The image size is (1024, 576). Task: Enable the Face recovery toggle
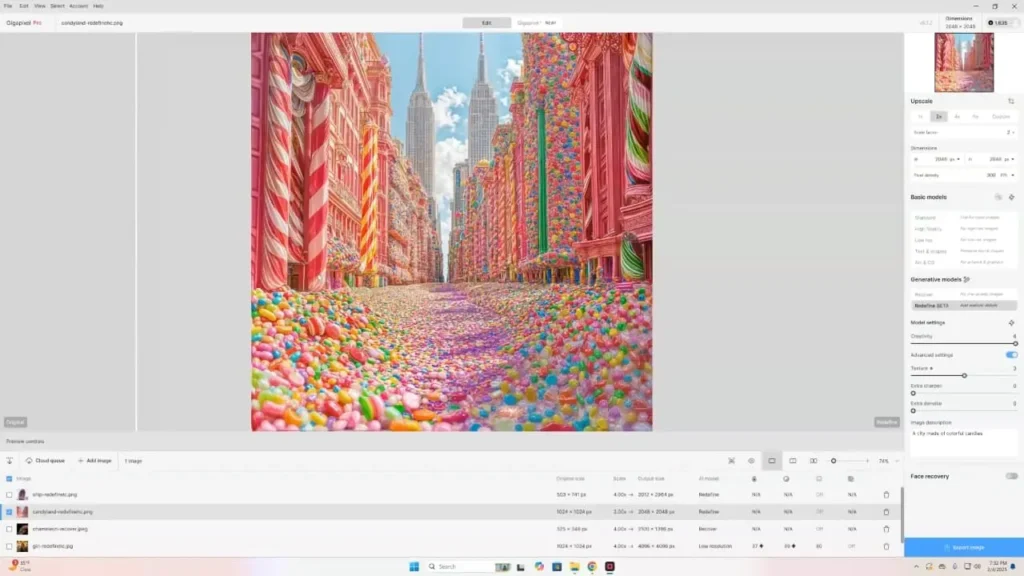pyautogui.click(x=1011, y=476)
